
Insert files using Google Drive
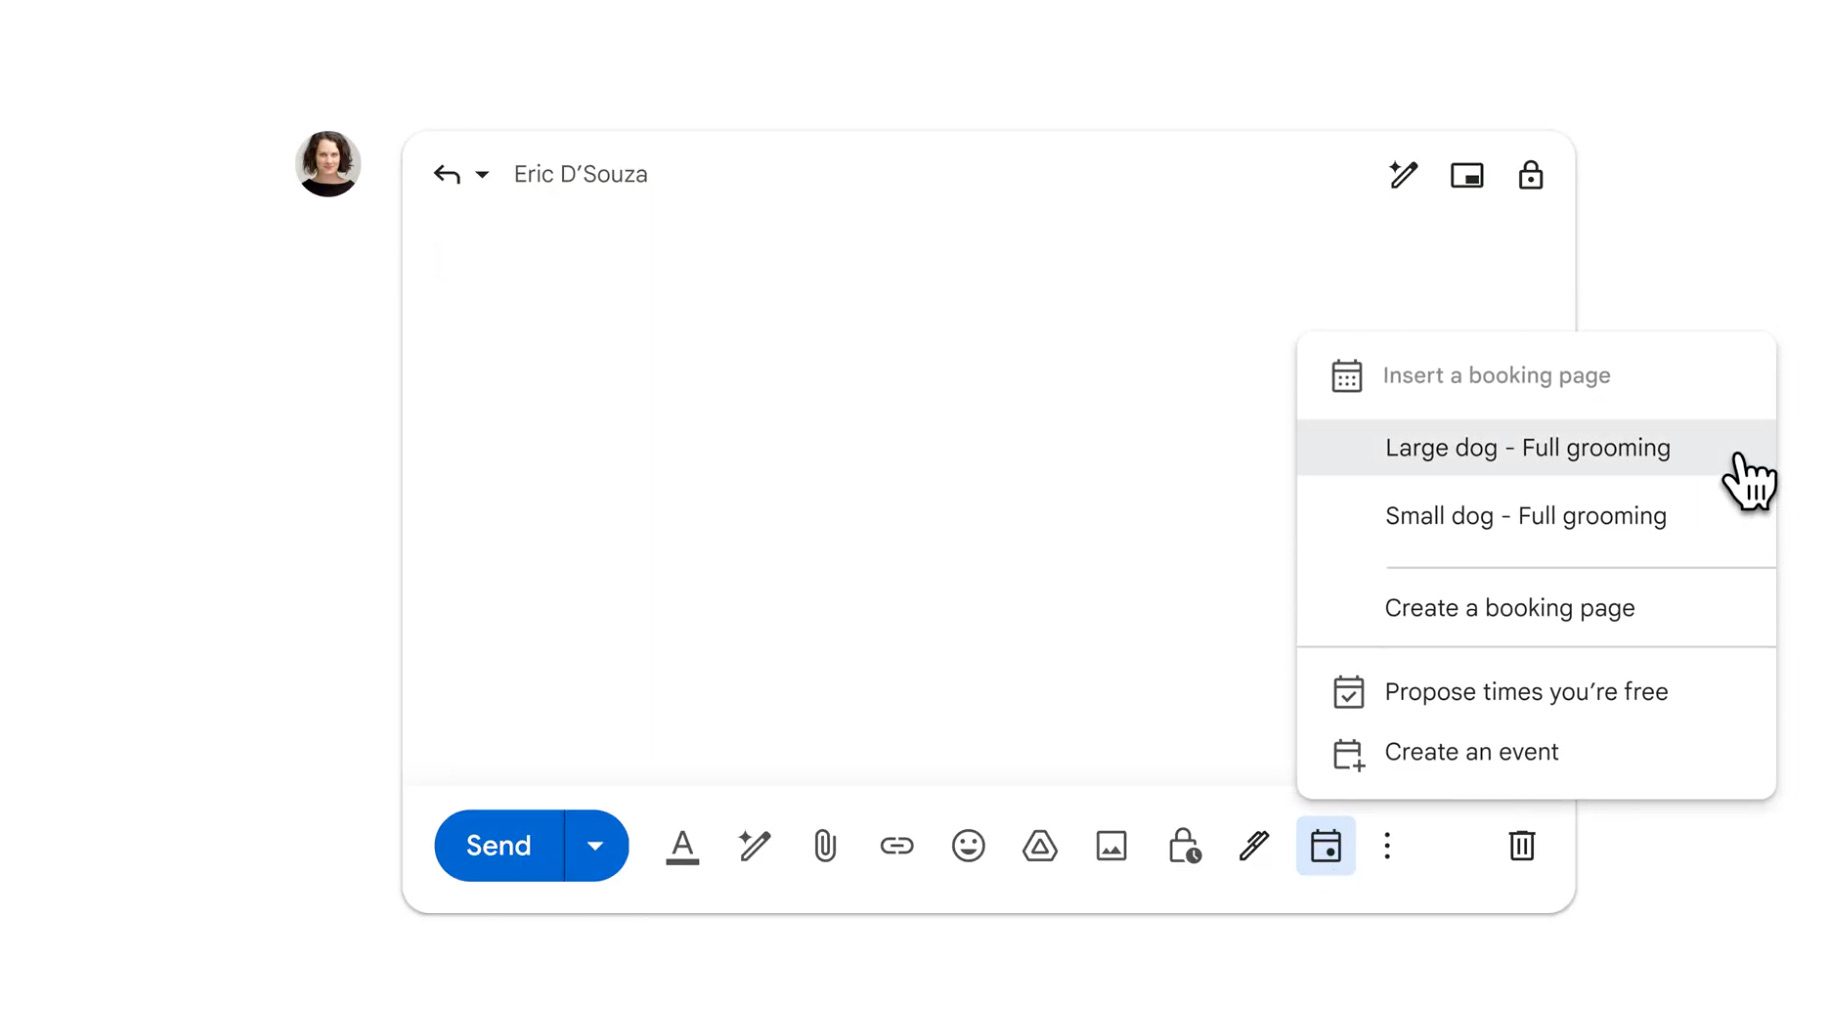[1040, 846]
